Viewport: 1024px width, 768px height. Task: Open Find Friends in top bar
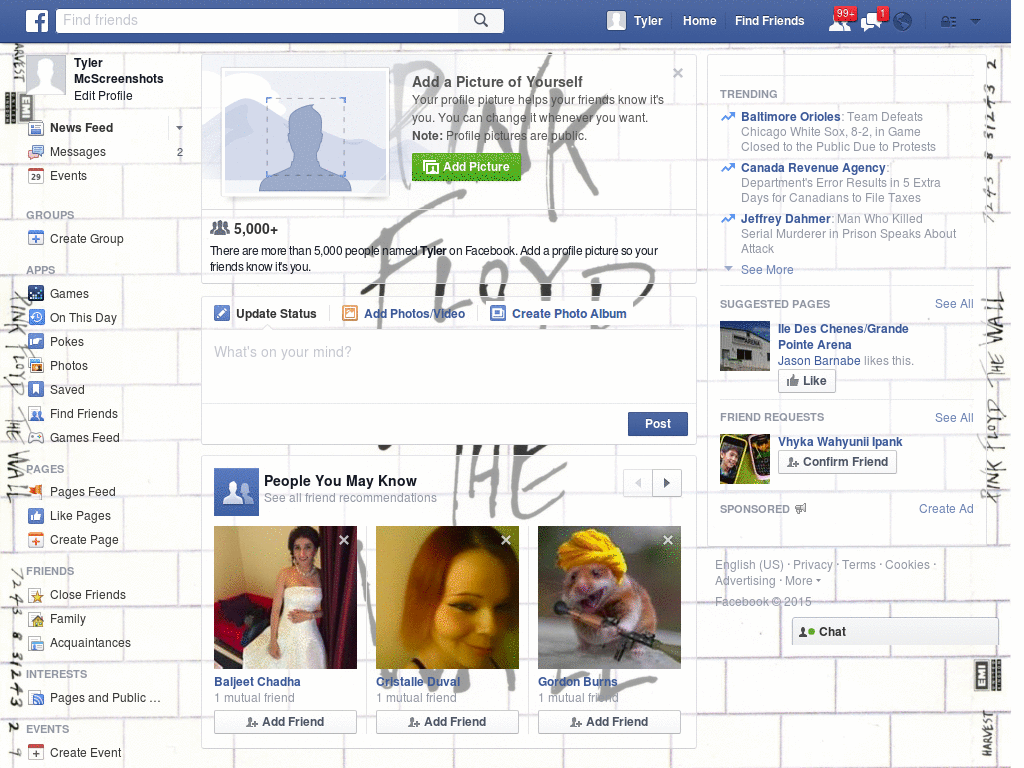pos(769,21)
